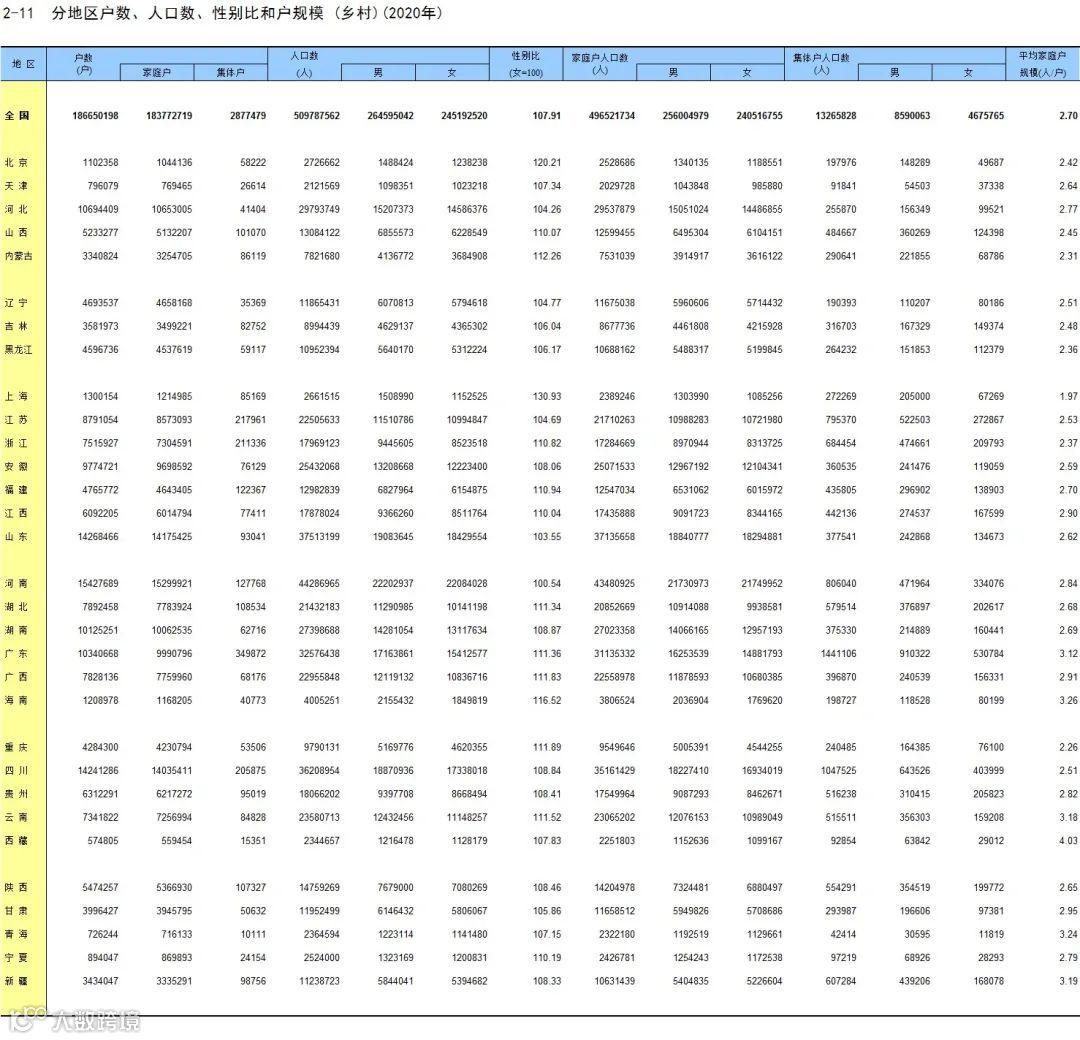Select Henan's sex ratio '100.54'
Image resolution: width=1080 pixels, height=1040 pixels.
coord(547,583)
